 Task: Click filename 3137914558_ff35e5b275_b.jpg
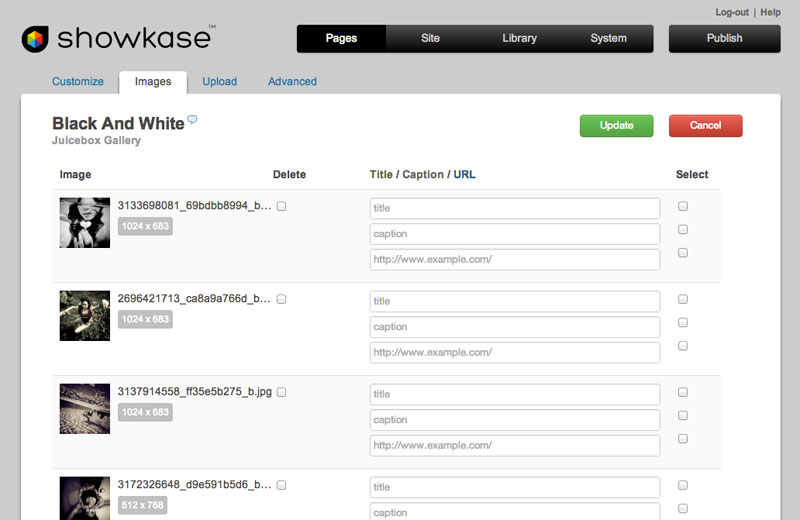coord(195,391)
